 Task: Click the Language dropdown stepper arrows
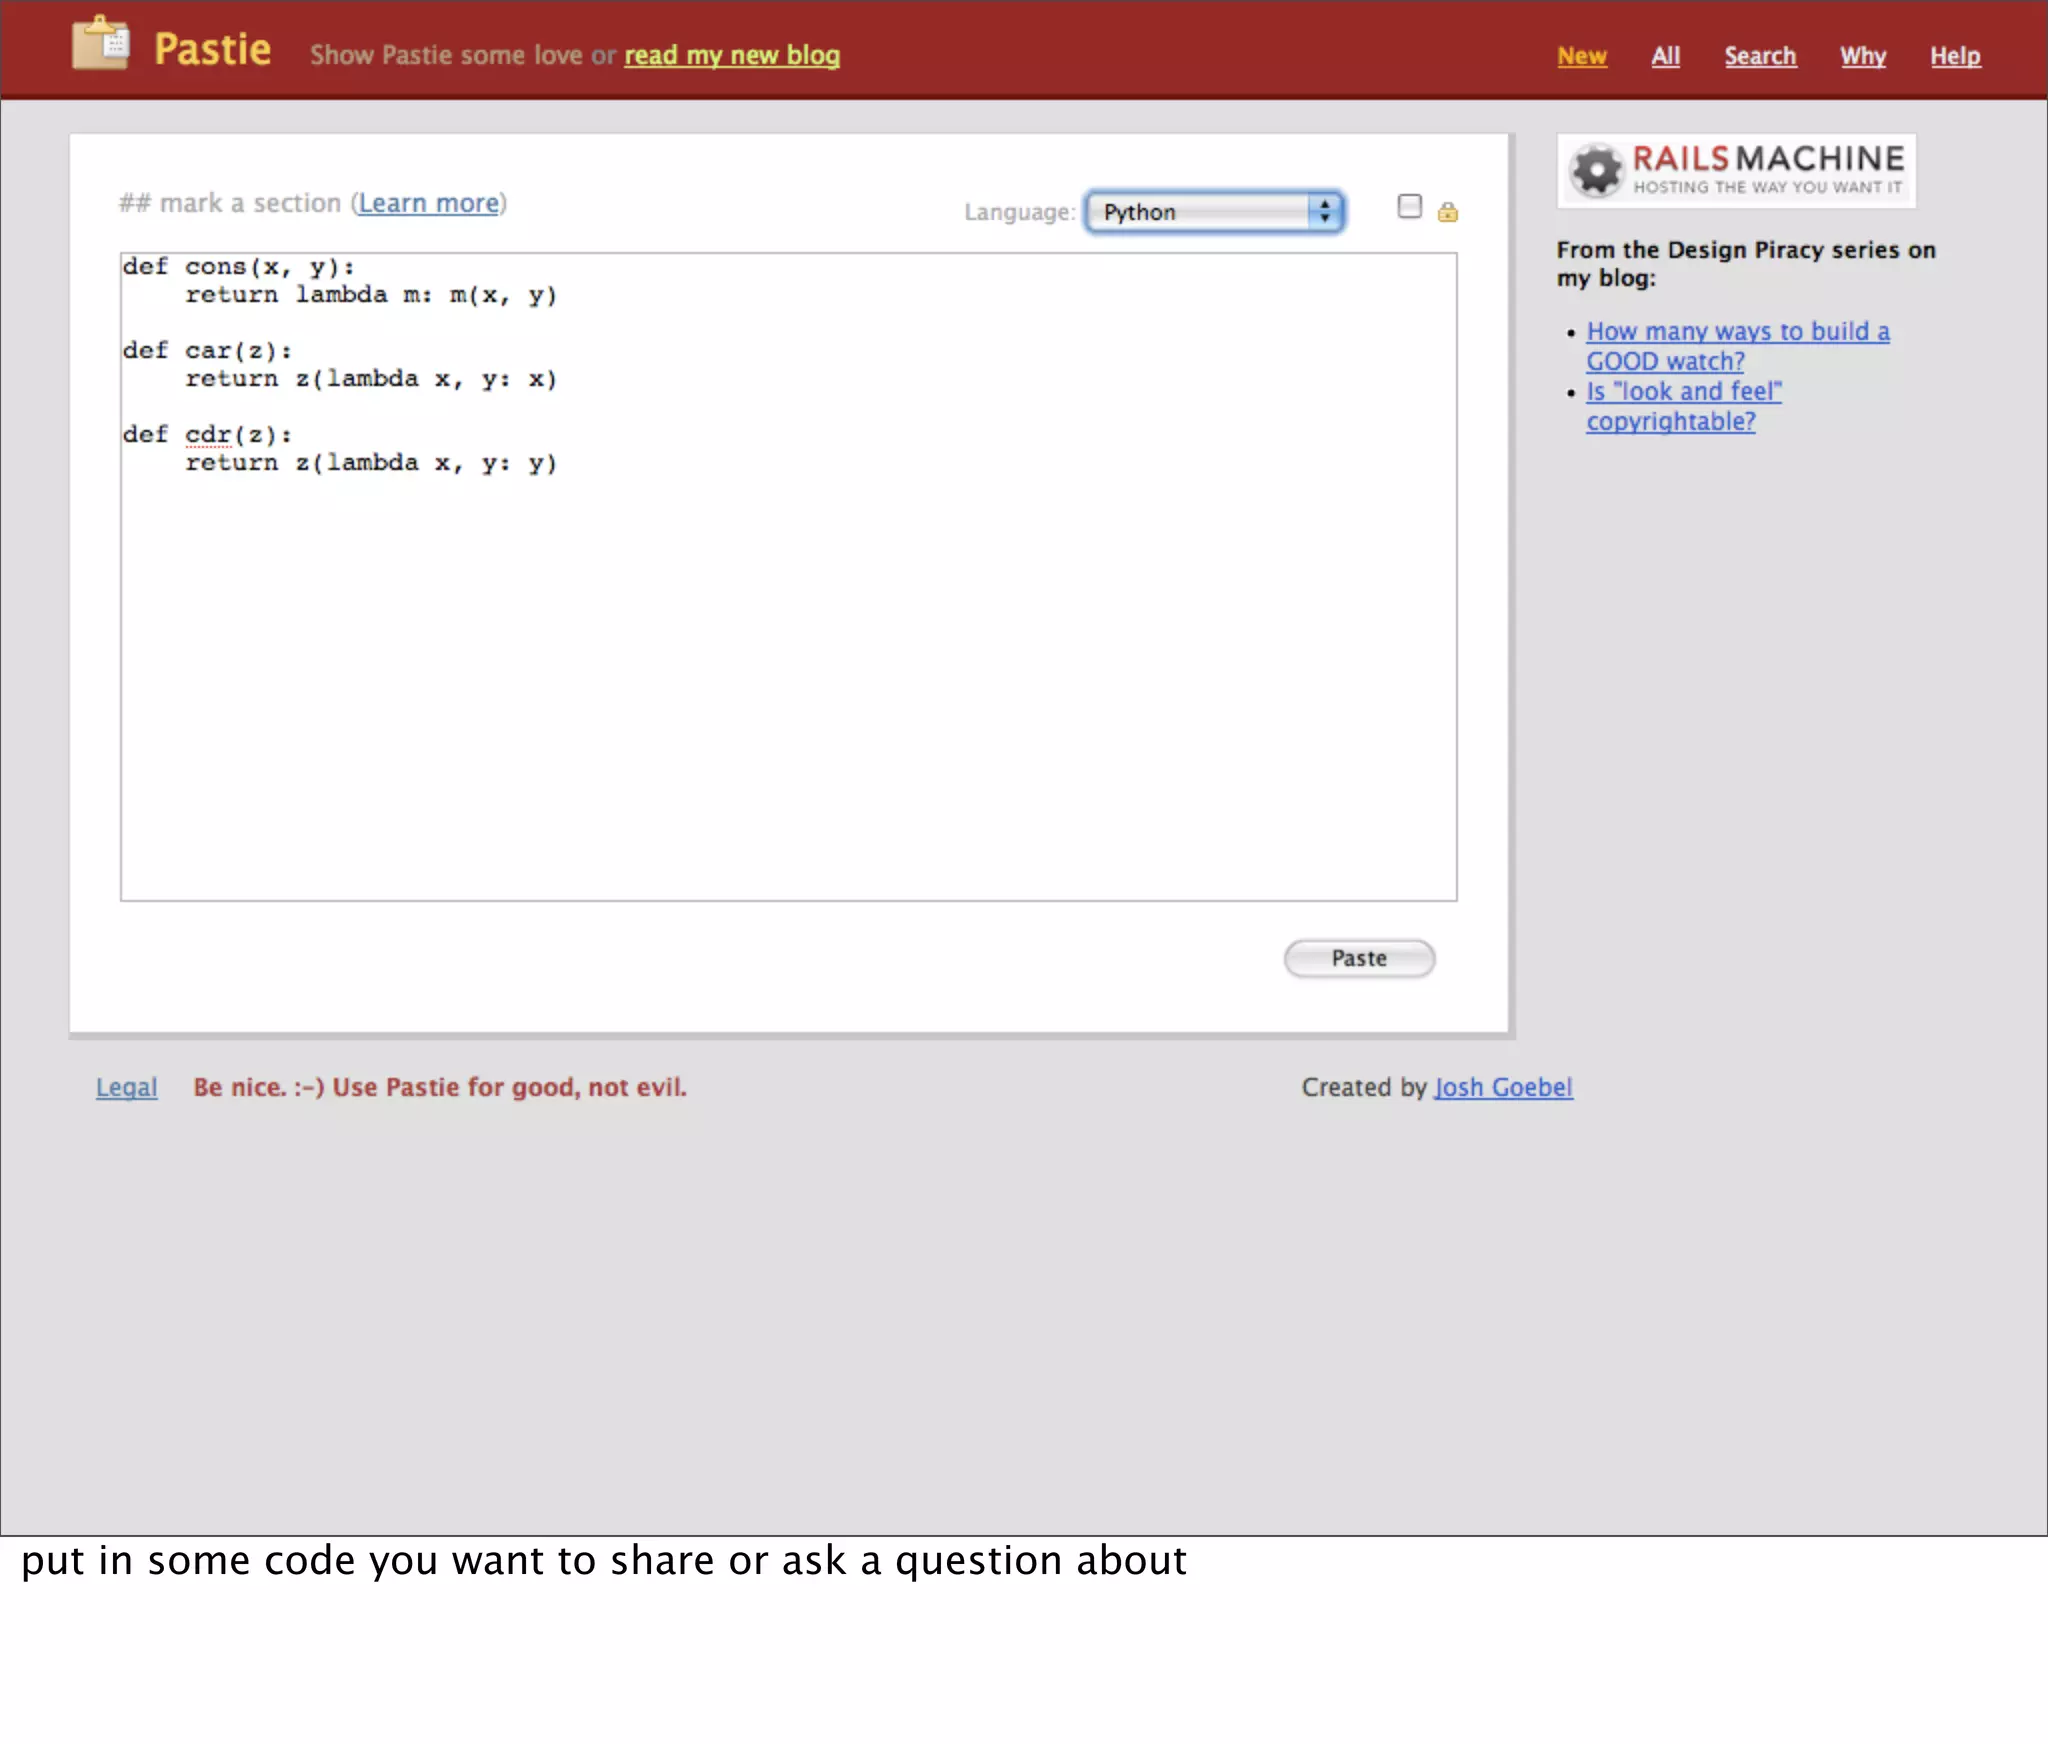(1325, 212)
